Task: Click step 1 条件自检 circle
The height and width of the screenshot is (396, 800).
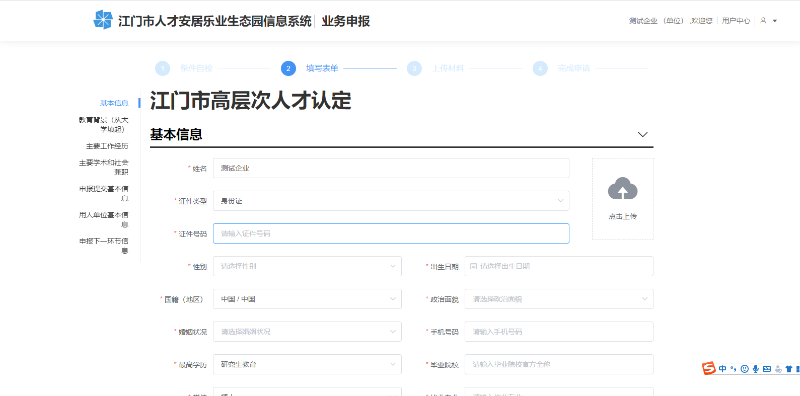Action: point(162,68)
